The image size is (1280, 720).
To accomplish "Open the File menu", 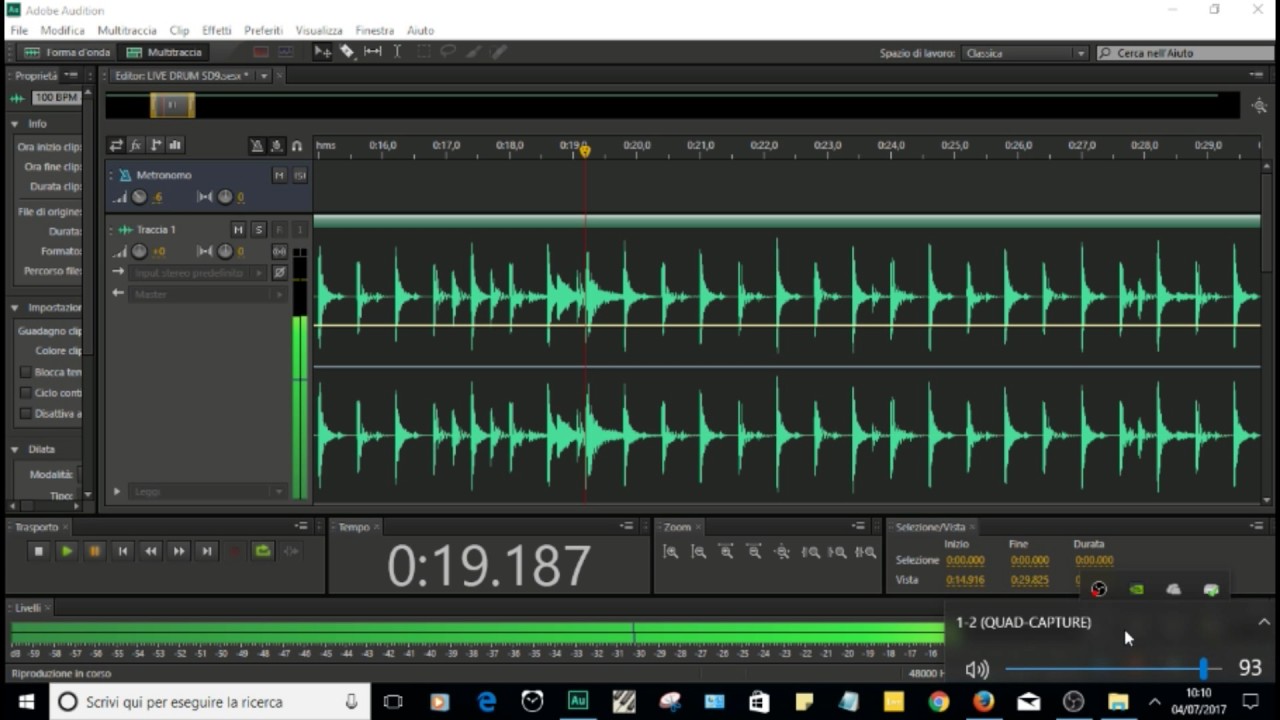I will pyautogui.click(x=19, y=31).
